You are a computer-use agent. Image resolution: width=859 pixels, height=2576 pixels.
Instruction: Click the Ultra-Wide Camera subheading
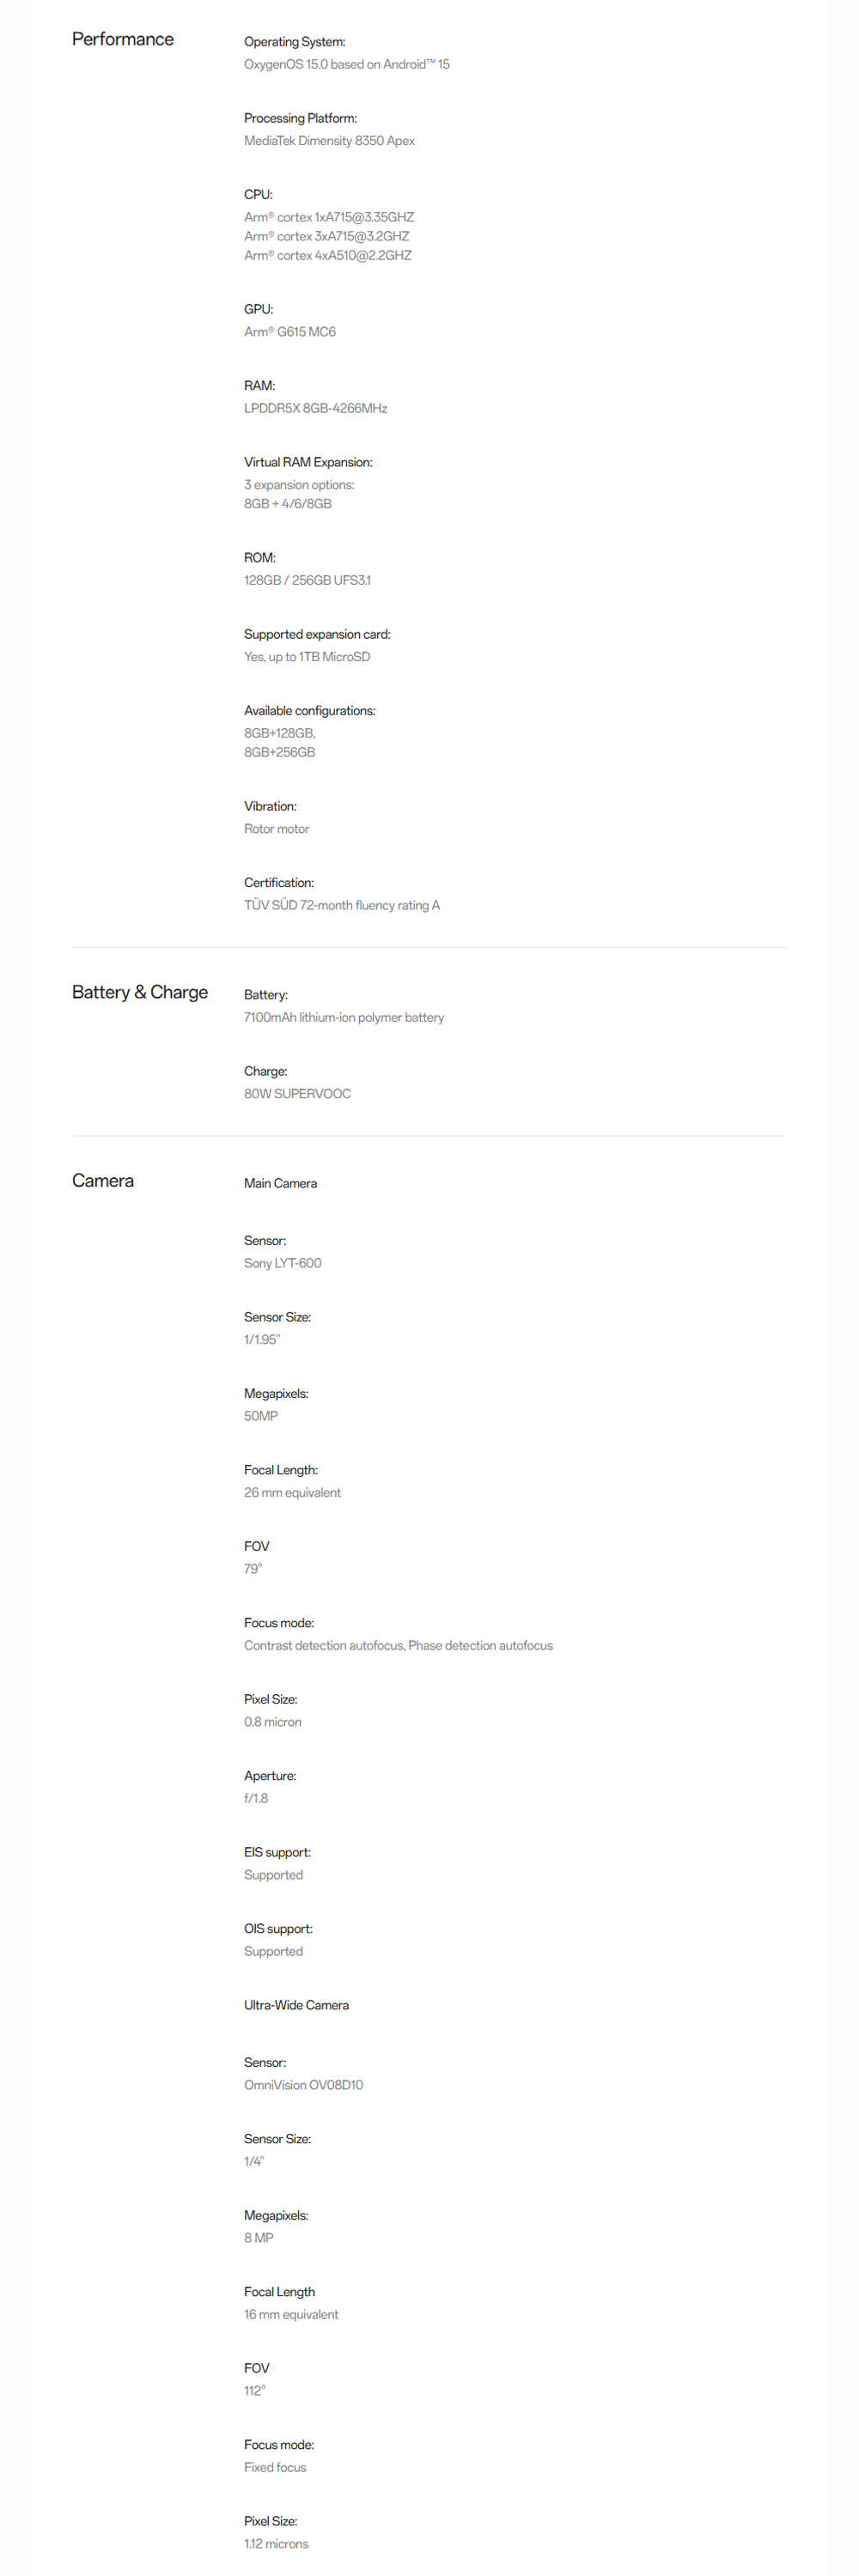tap(296, 2005)
